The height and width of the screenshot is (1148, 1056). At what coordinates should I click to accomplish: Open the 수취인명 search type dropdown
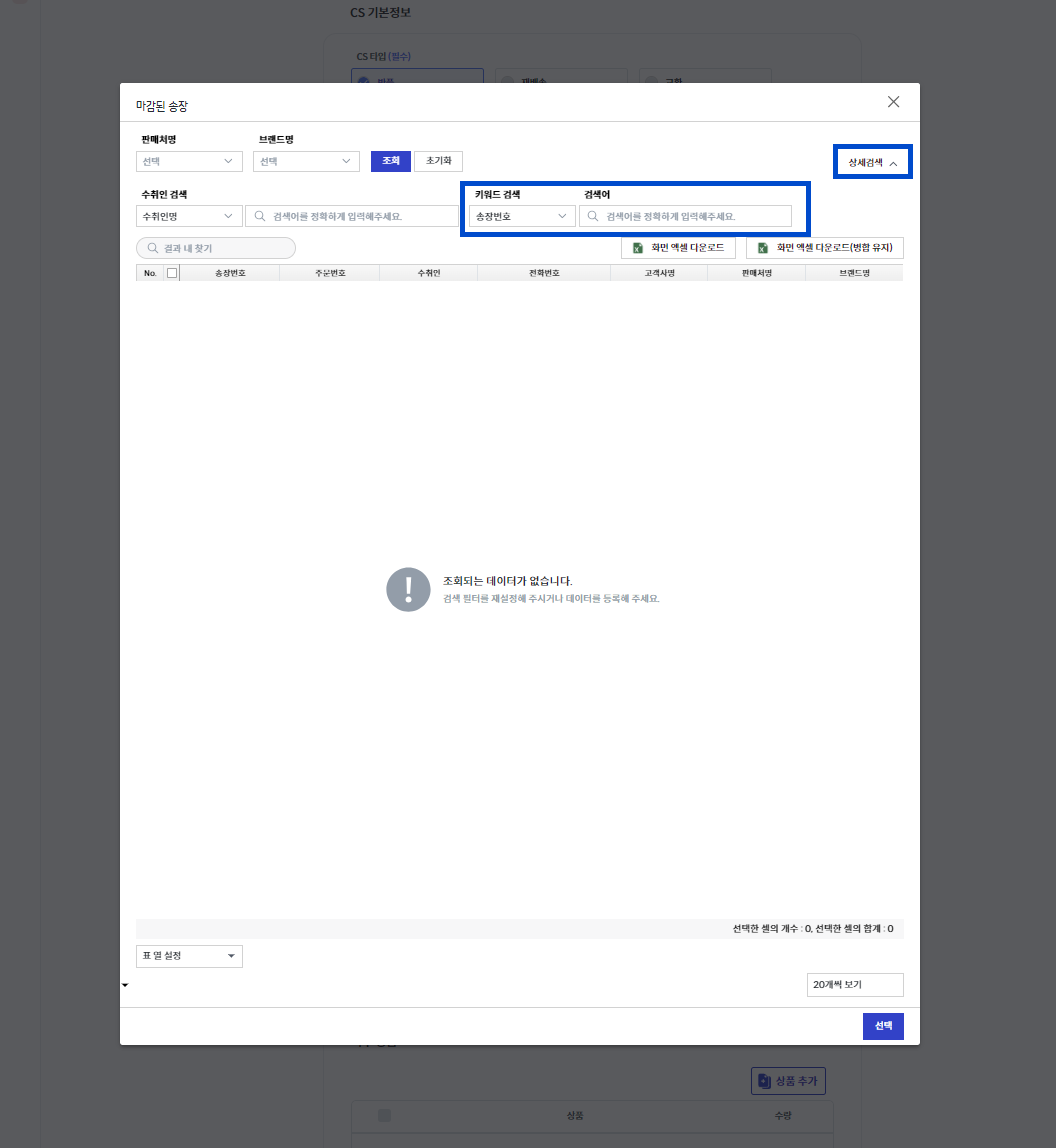coord(189,216)
